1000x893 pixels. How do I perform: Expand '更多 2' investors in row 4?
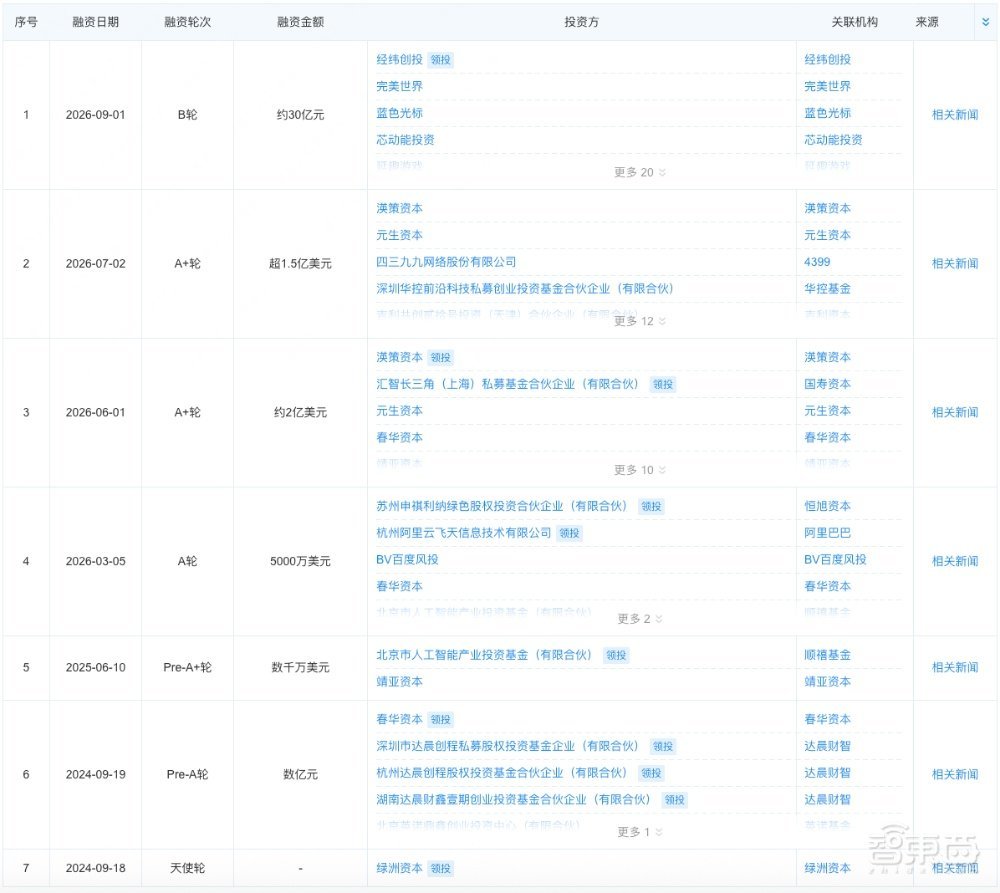640,619
